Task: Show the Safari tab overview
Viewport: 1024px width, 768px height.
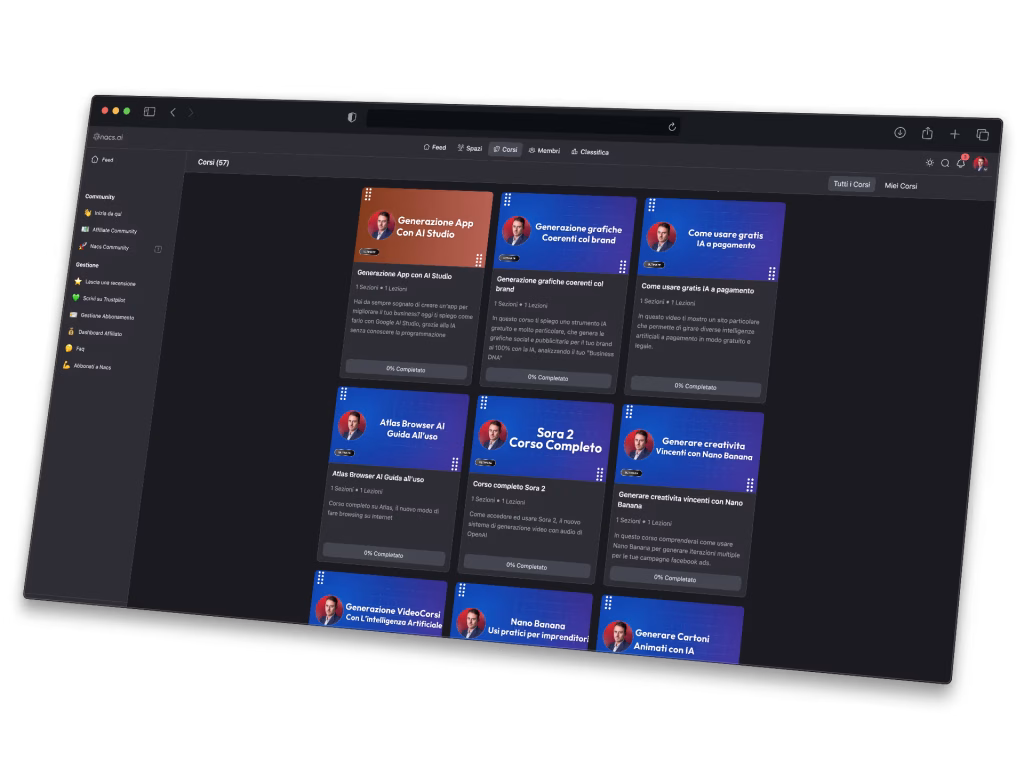Action: 983,135
